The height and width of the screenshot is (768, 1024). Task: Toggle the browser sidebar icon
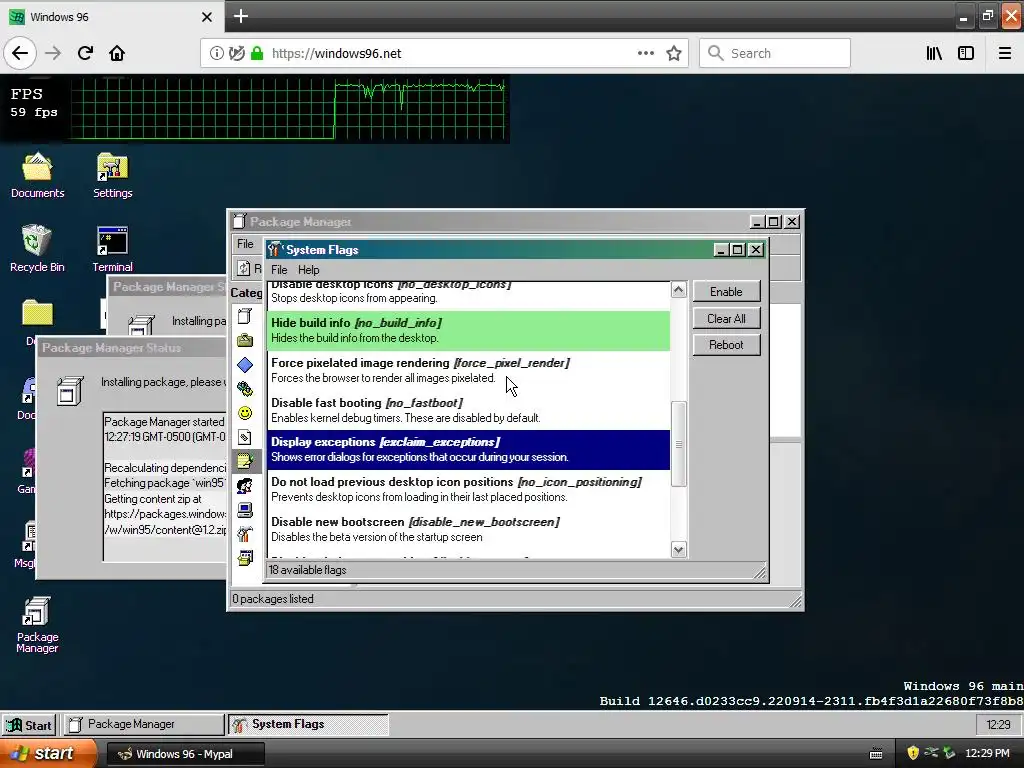(x=966, y=54)
